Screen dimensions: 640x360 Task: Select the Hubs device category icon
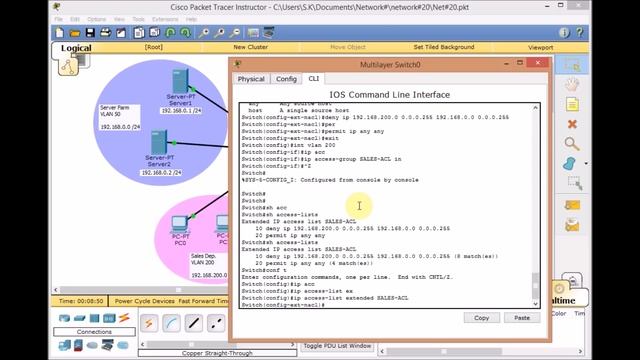[94, 318]
